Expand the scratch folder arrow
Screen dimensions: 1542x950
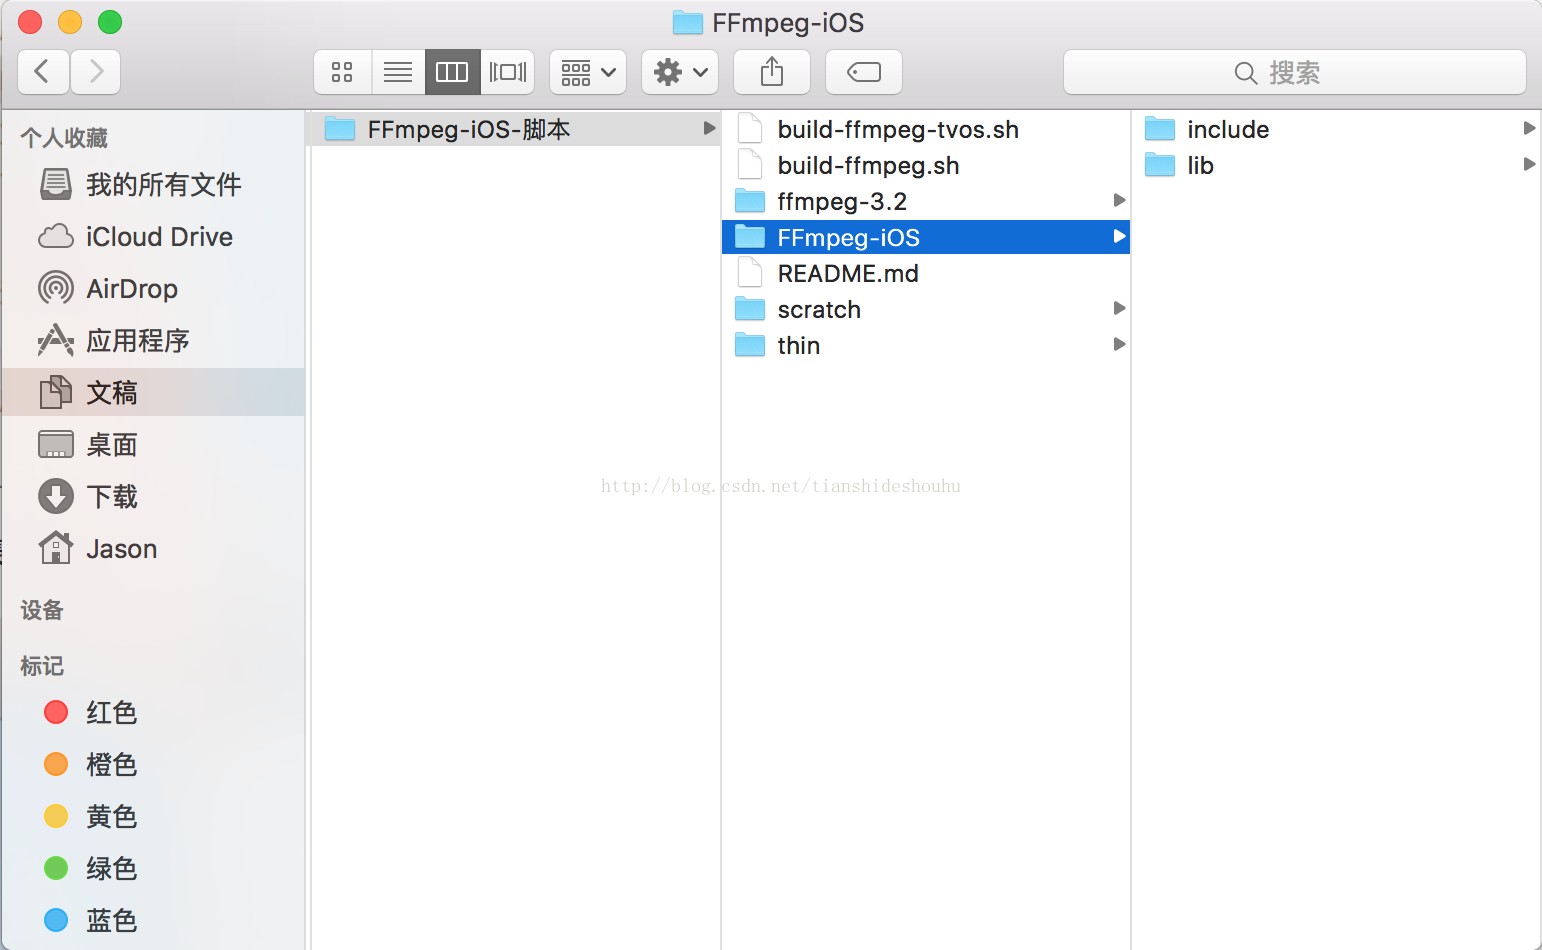(1119, 308)
